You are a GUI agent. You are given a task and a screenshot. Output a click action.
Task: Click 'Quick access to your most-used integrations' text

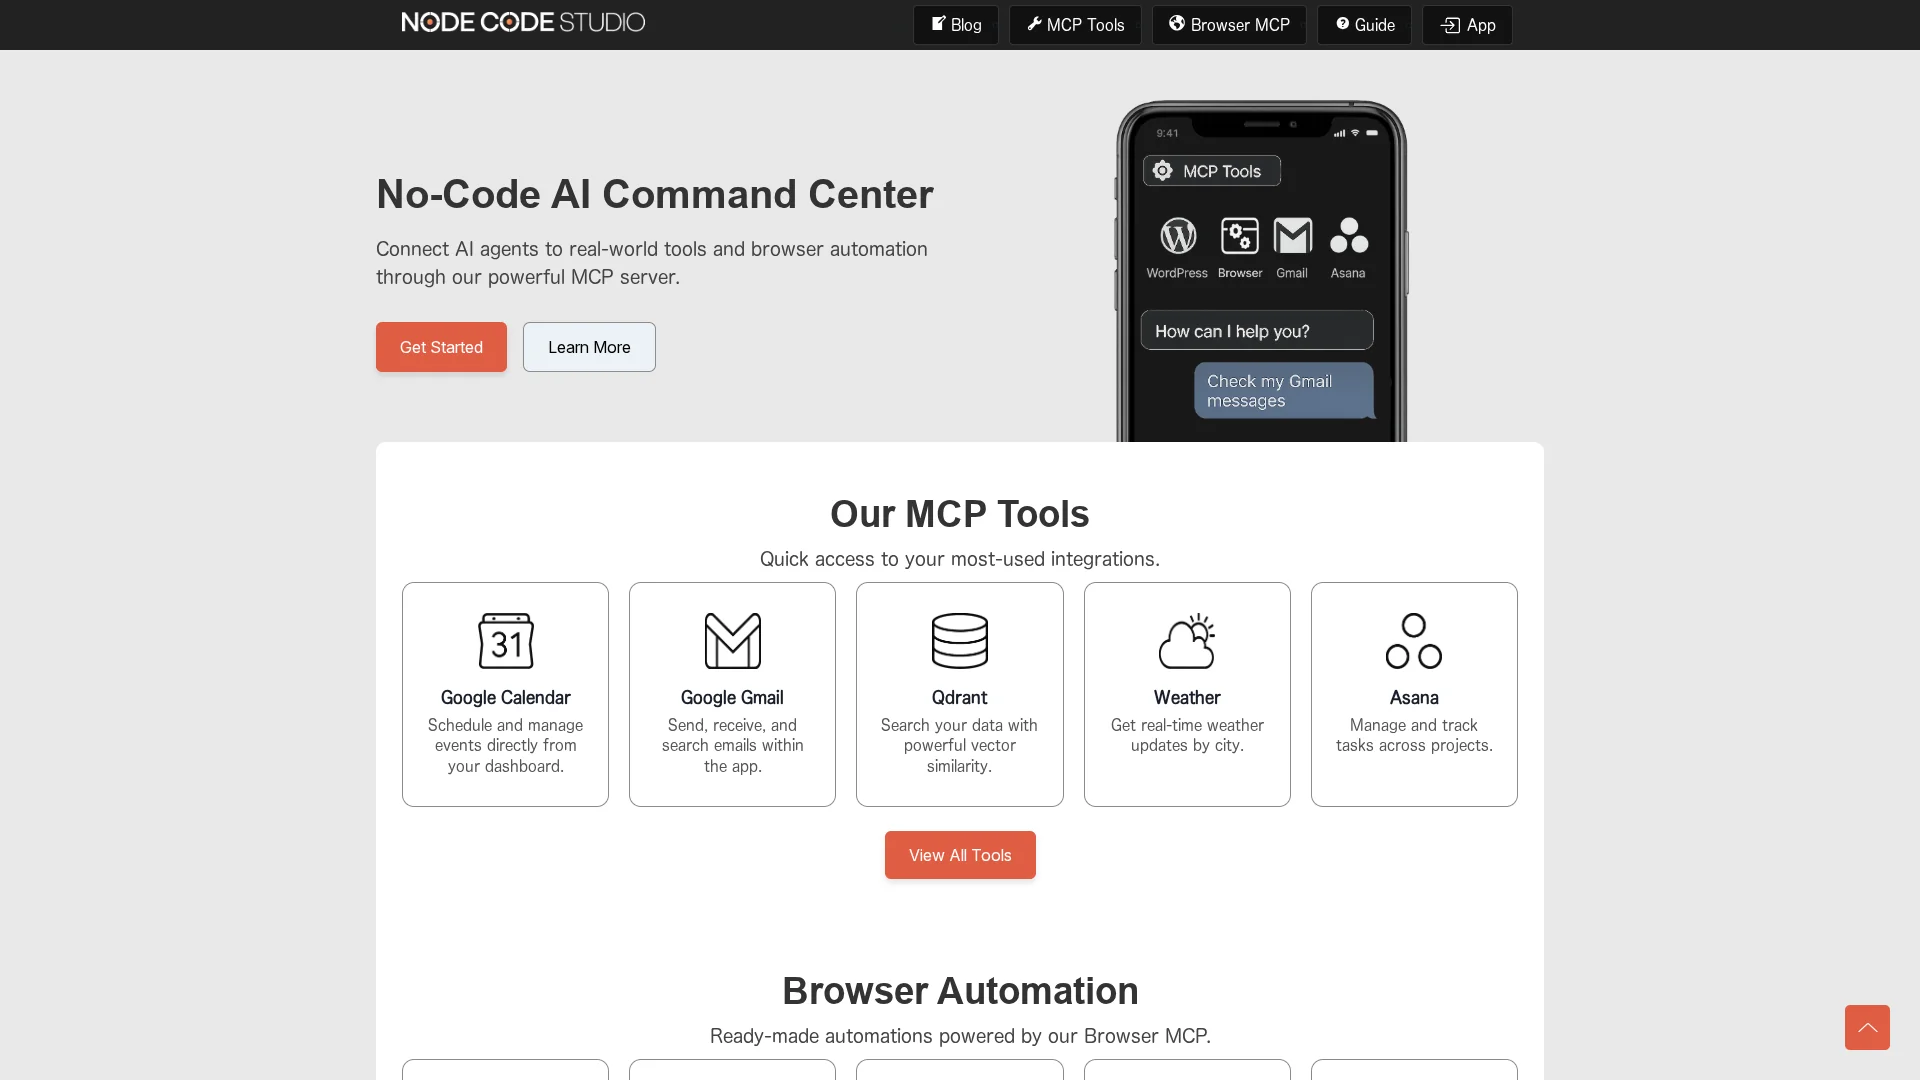click(960, 559)
